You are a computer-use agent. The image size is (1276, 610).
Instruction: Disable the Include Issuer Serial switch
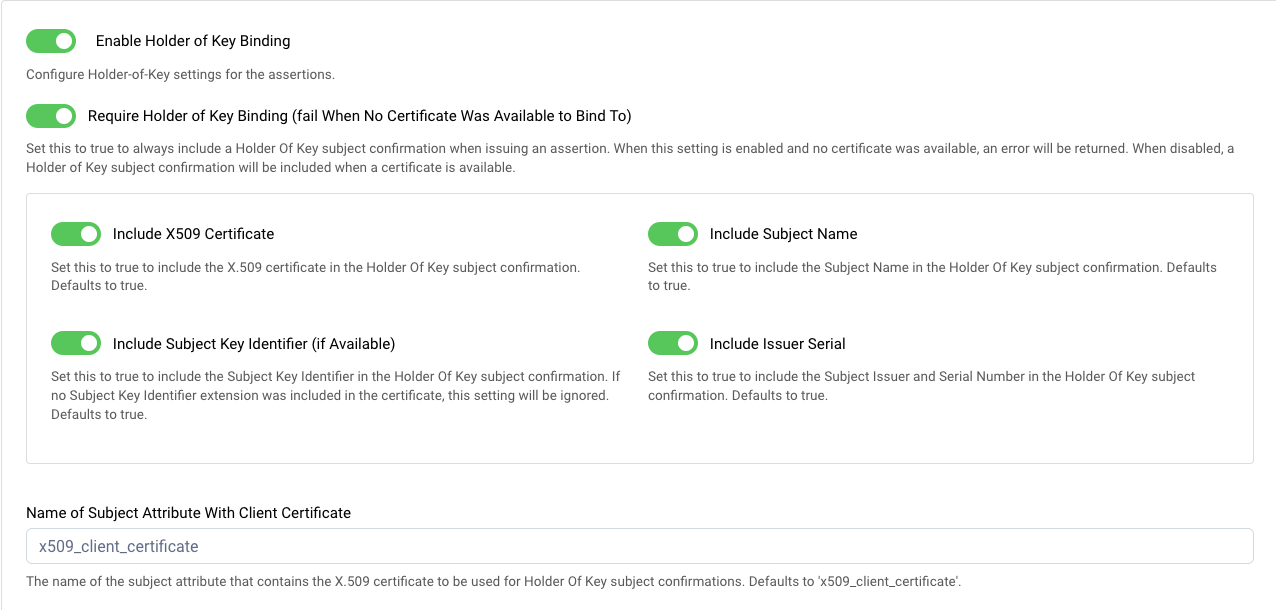tap(673, 344)
